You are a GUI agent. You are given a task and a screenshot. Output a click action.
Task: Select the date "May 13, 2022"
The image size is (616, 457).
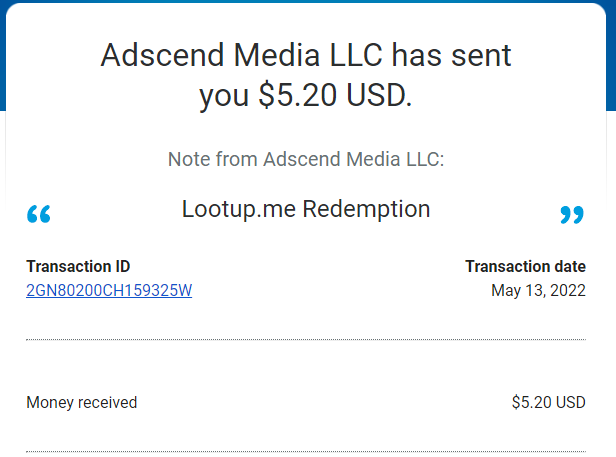538,291
